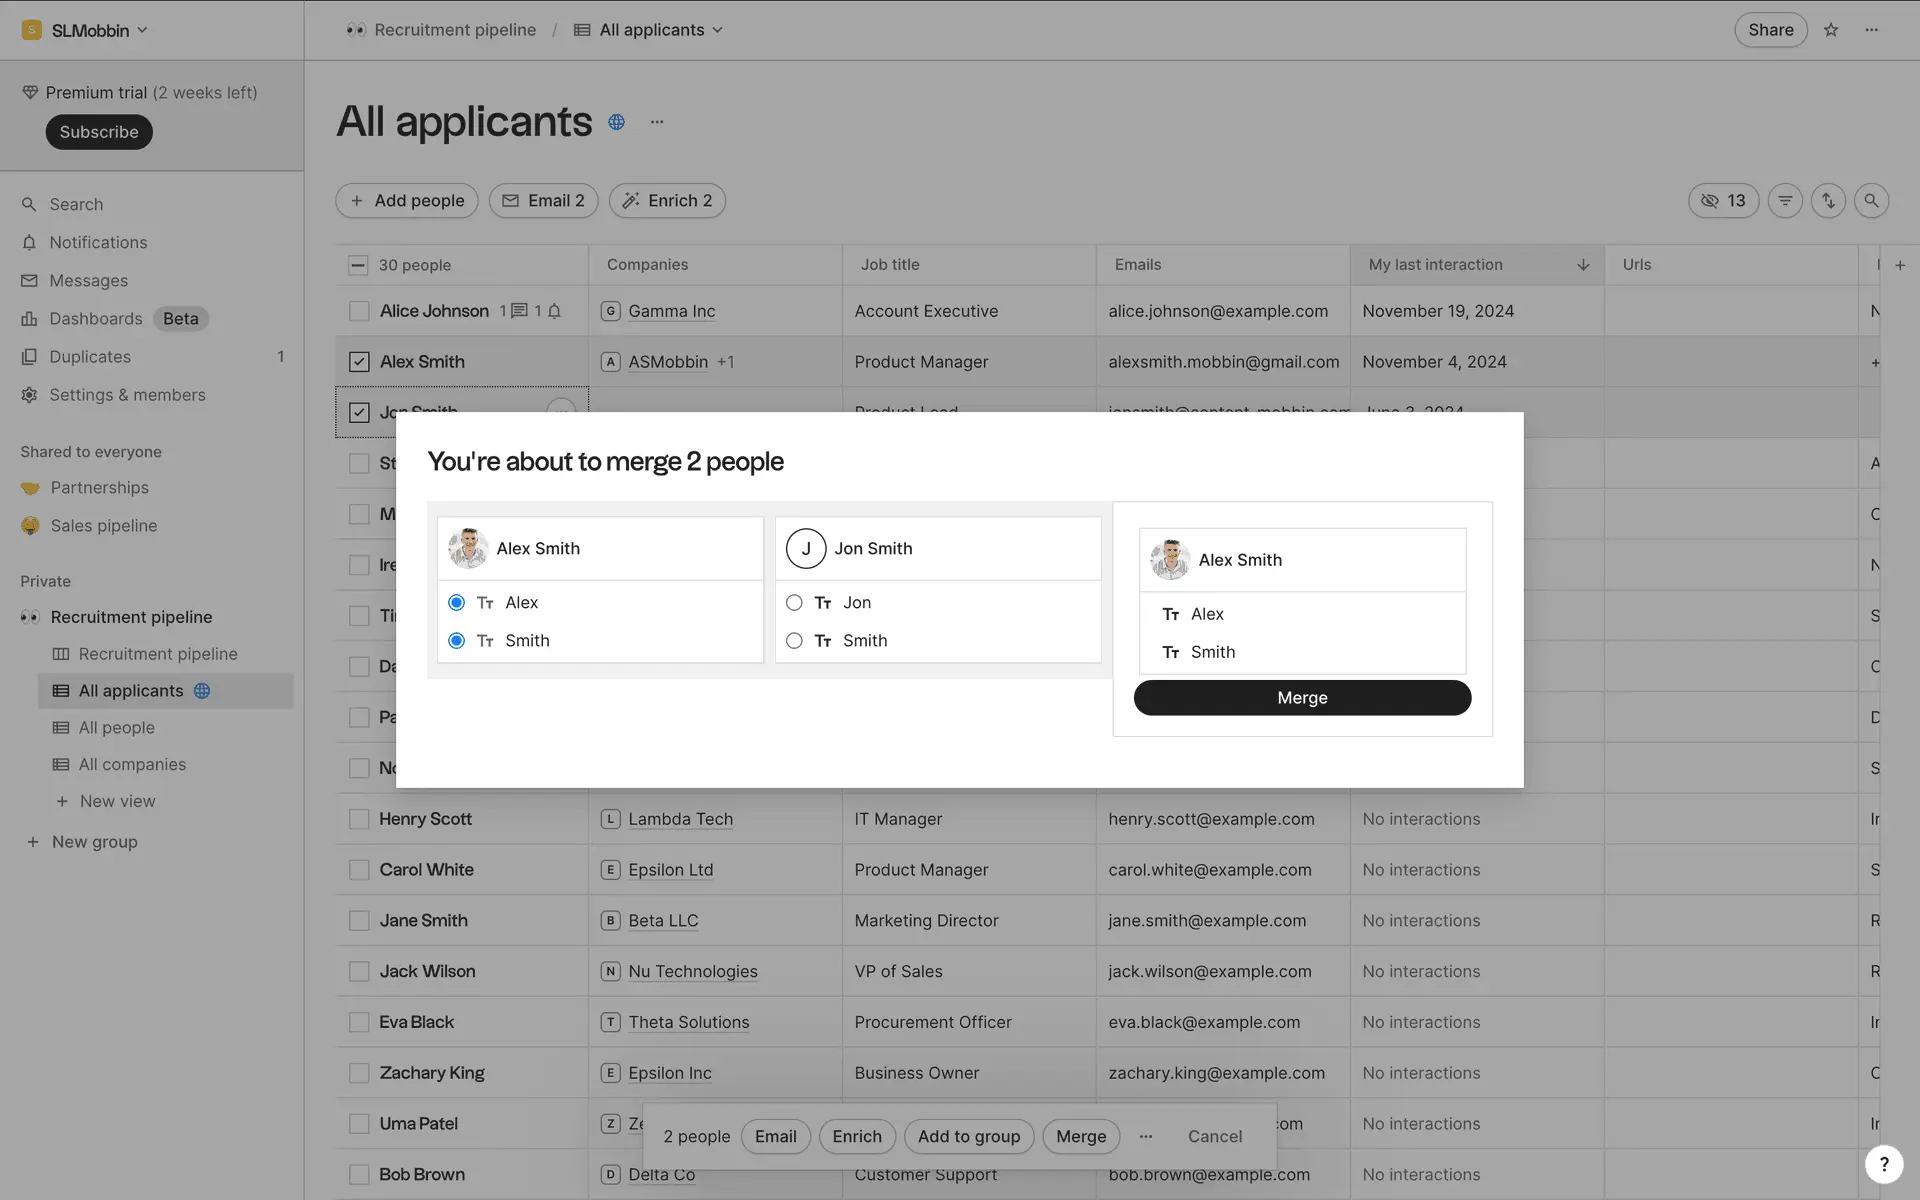Screen dimensions: 1920x1200
Task: Click the sort arrows icon
Action: pos(1828,201)
